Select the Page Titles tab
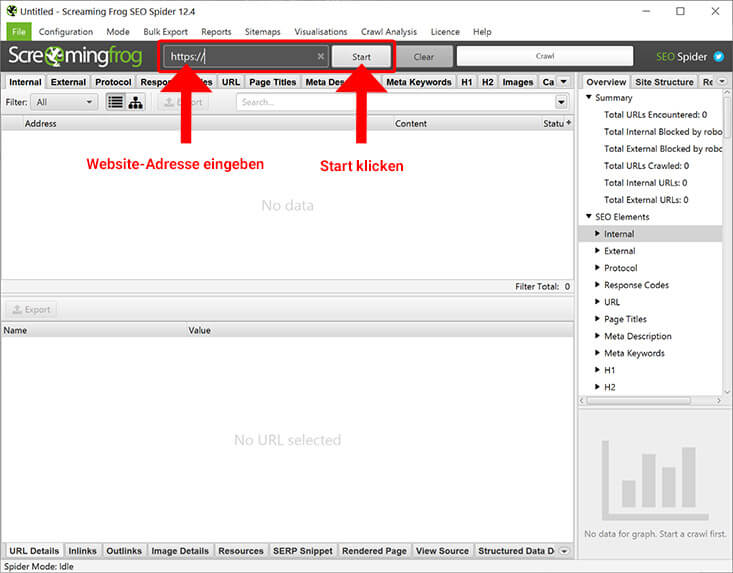 273,82
